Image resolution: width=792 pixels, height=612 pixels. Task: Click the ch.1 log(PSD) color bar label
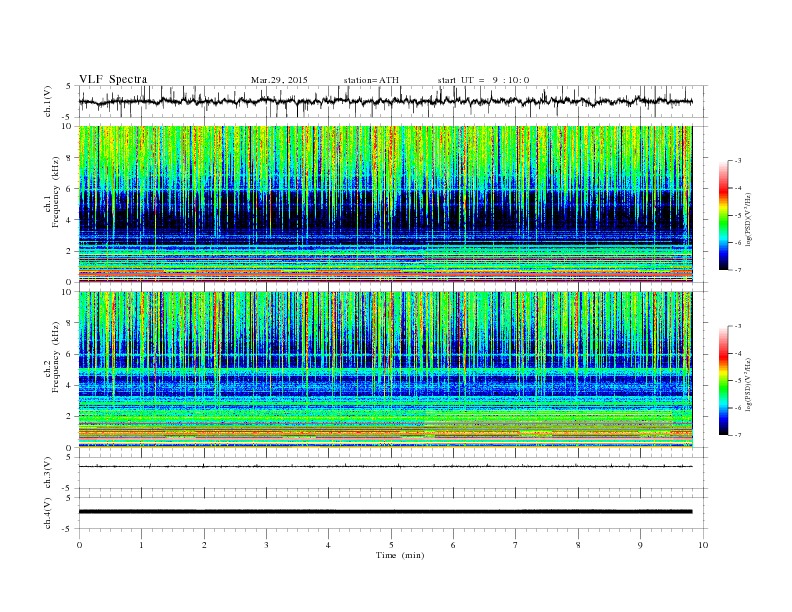click(x=748, y=218)
